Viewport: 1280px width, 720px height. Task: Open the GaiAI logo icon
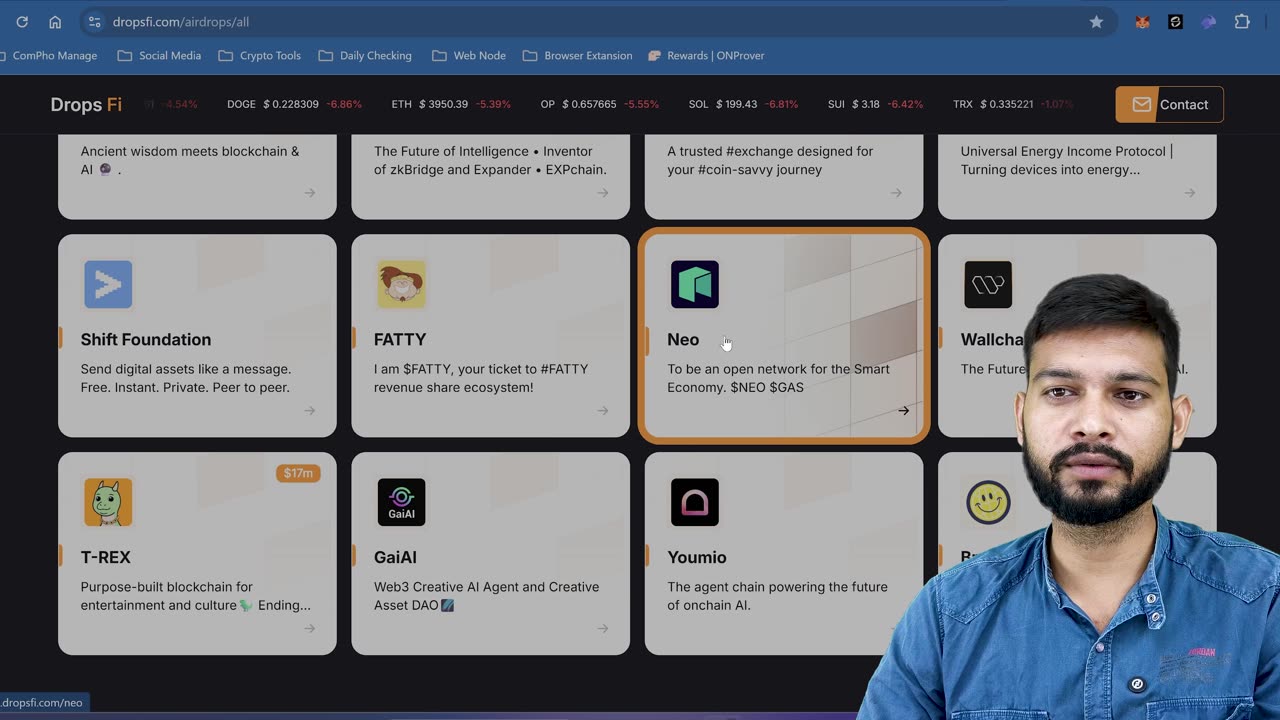click(401, 502)
